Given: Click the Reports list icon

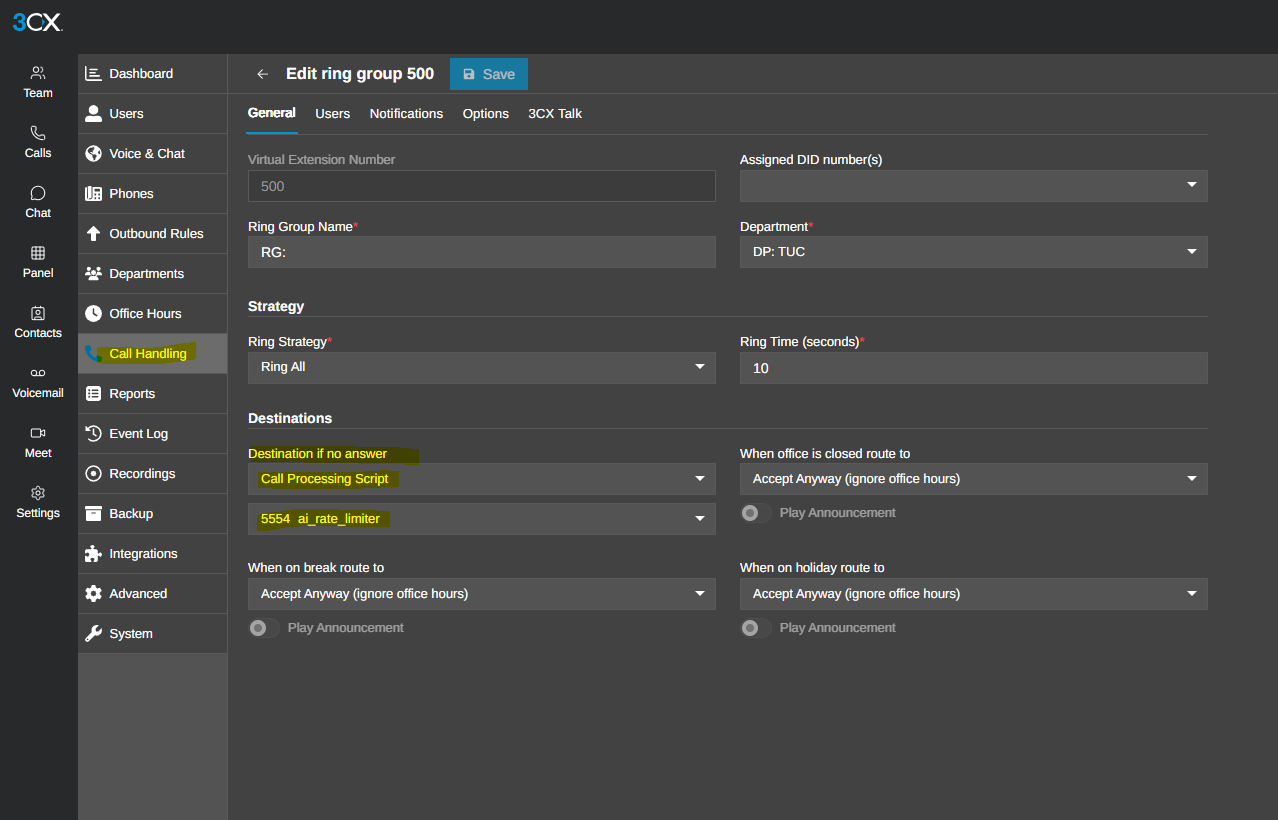Looking at the screenshot, I should [x=94, y=393].
